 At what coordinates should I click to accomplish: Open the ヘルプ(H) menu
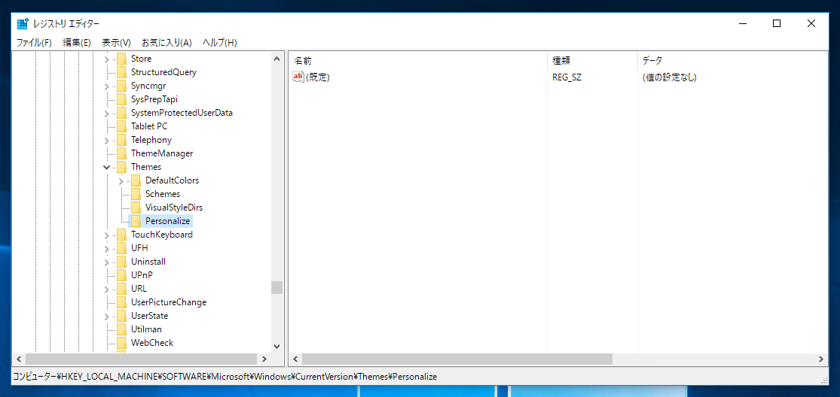click(x=220, y=43)
